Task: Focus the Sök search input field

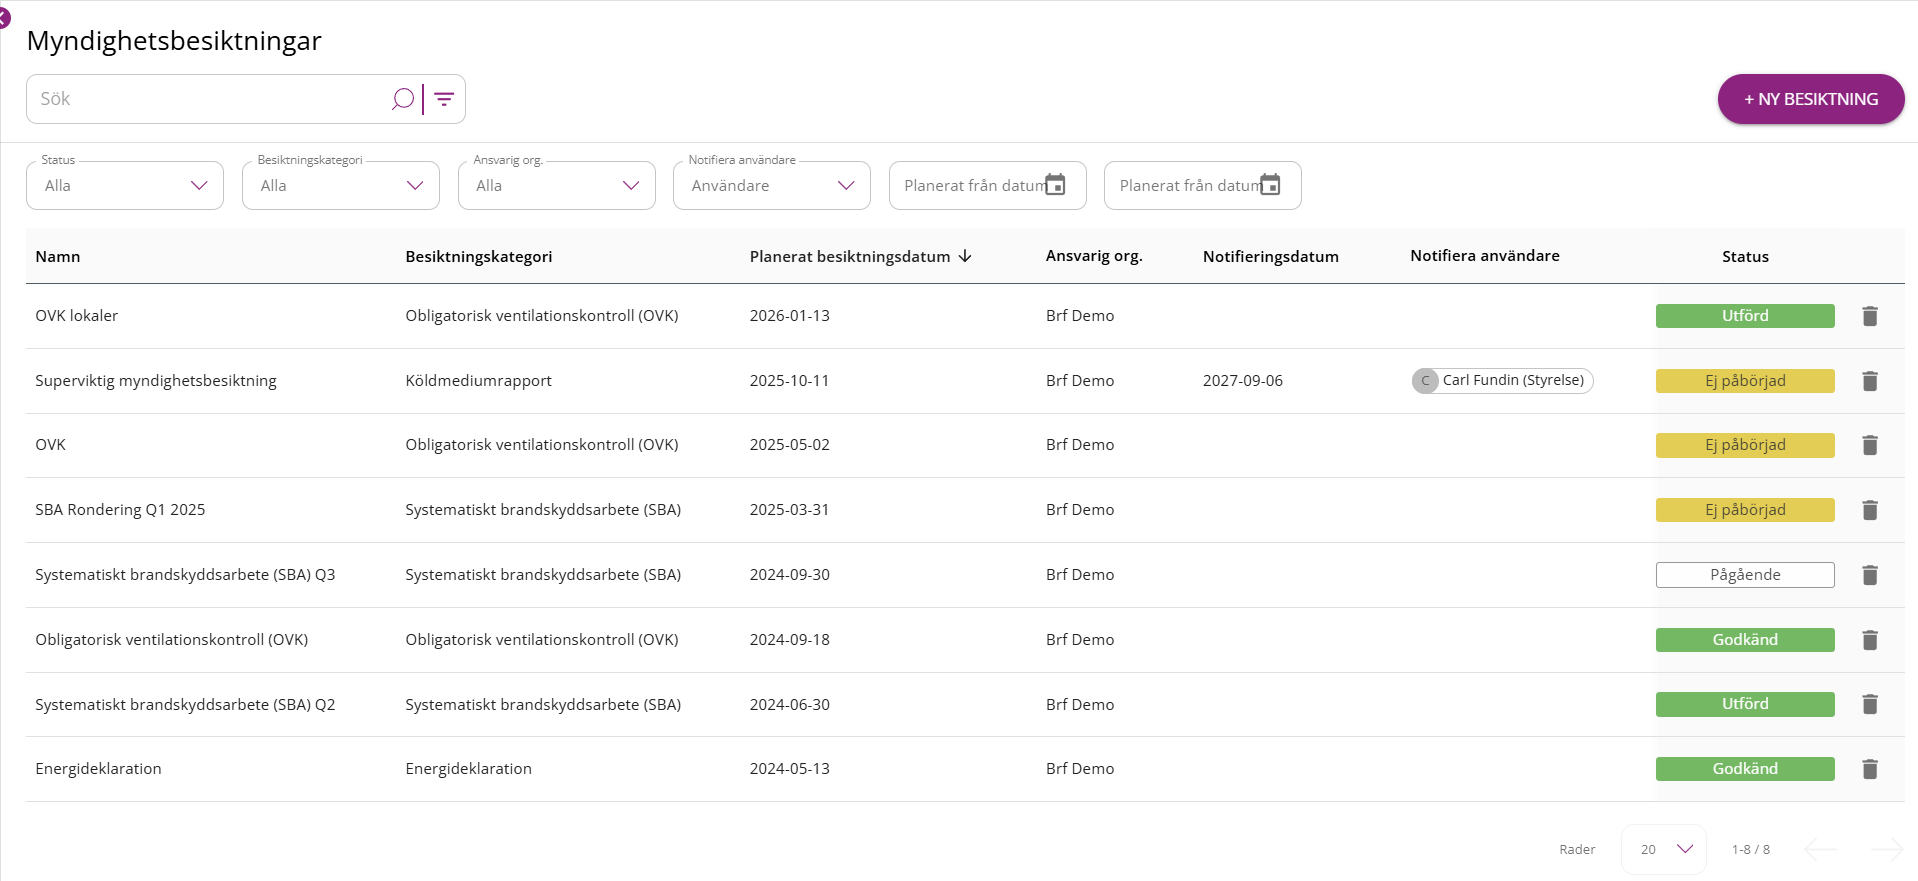Action: pyautogui.click(x=210, y=99)
